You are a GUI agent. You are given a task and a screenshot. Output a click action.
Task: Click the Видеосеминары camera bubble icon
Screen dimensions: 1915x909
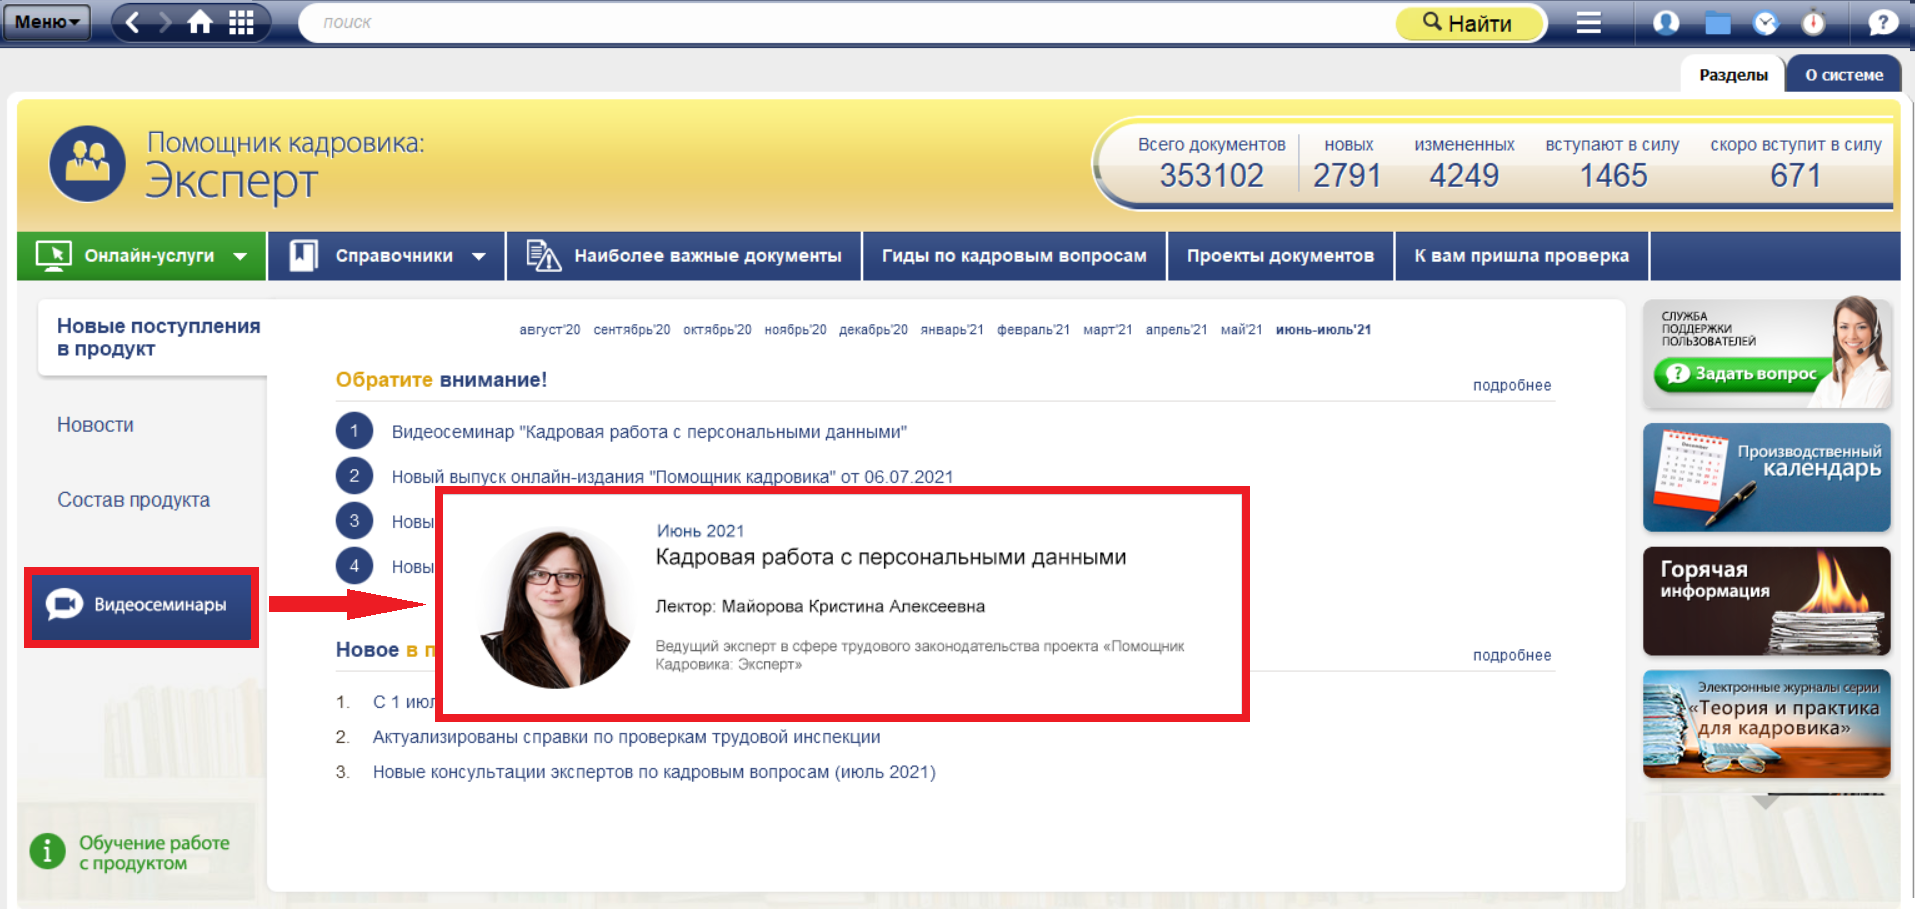[x=64, y=604]
